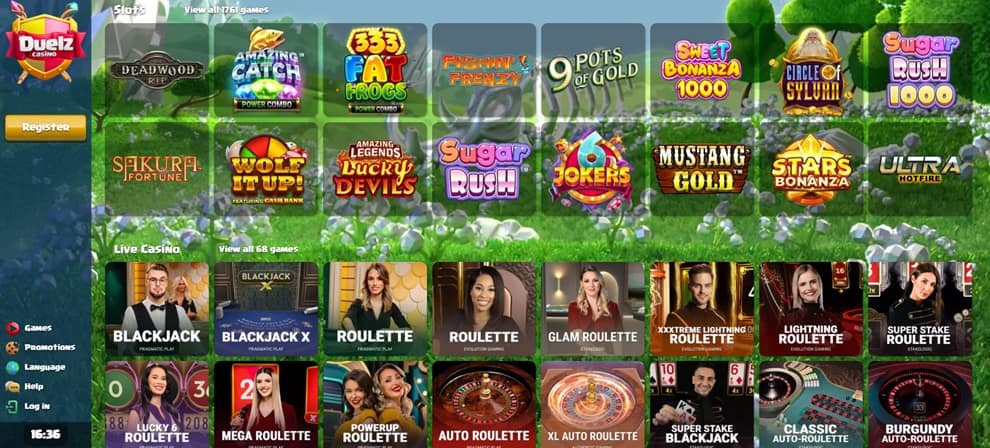The height and width of the screenshot is (448, 990).
Task: Select the Mustang Gold slot
Action: [x=701, y=169]
